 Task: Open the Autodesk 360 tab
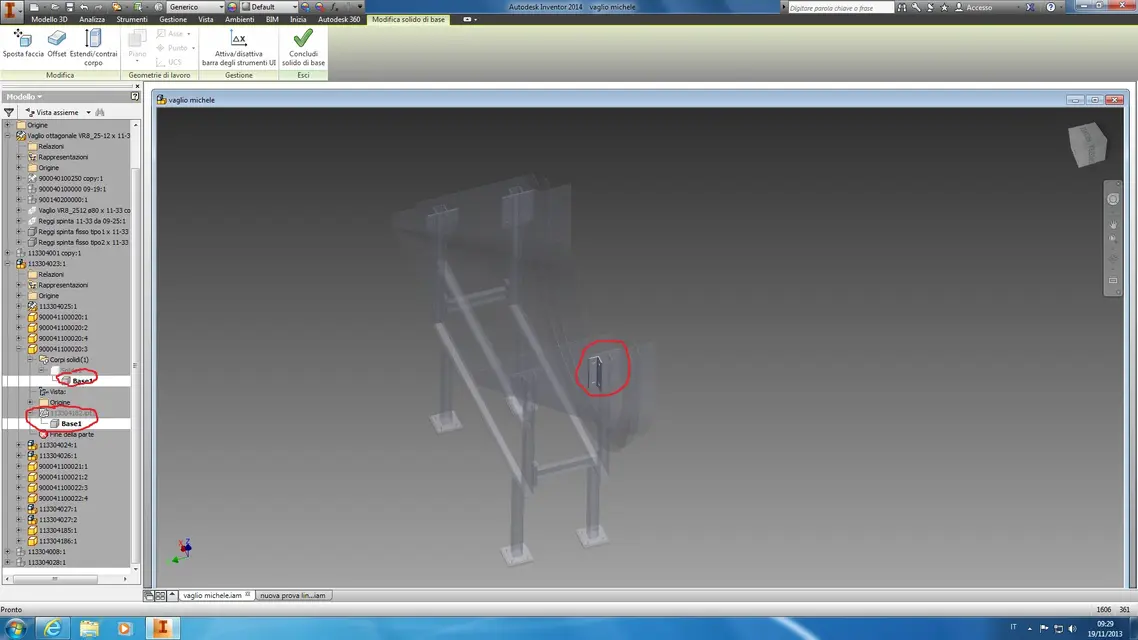pyautogui.click(x=339, y=20)
